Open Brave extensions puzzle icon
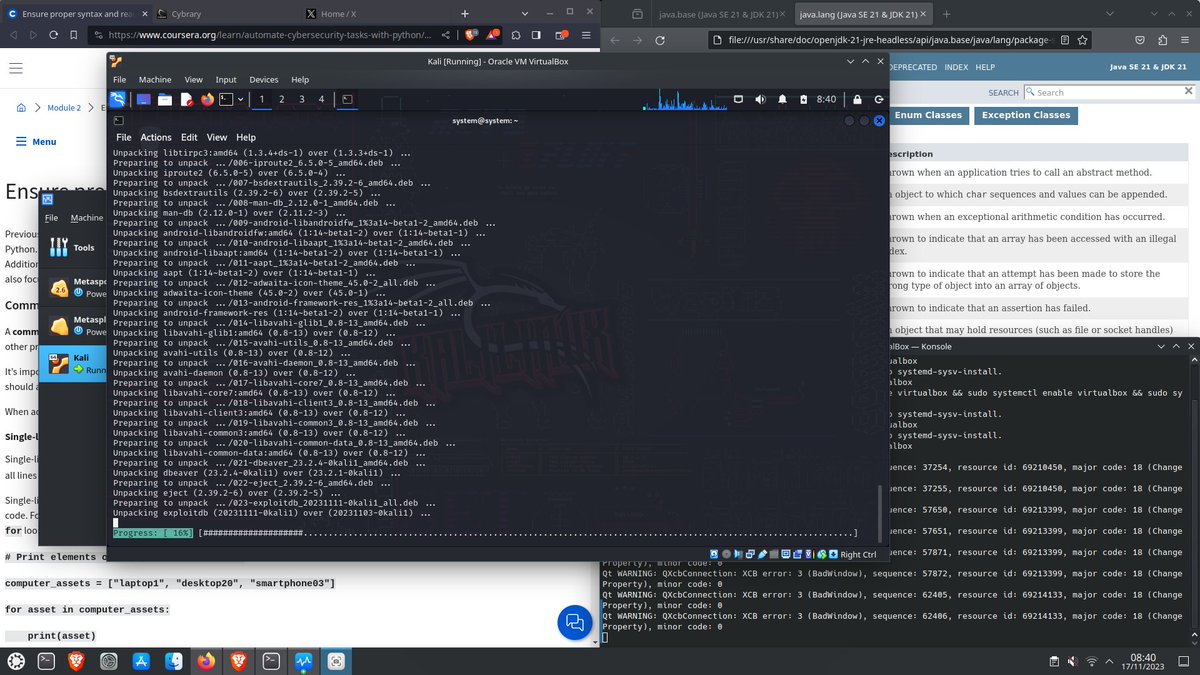 516,35
